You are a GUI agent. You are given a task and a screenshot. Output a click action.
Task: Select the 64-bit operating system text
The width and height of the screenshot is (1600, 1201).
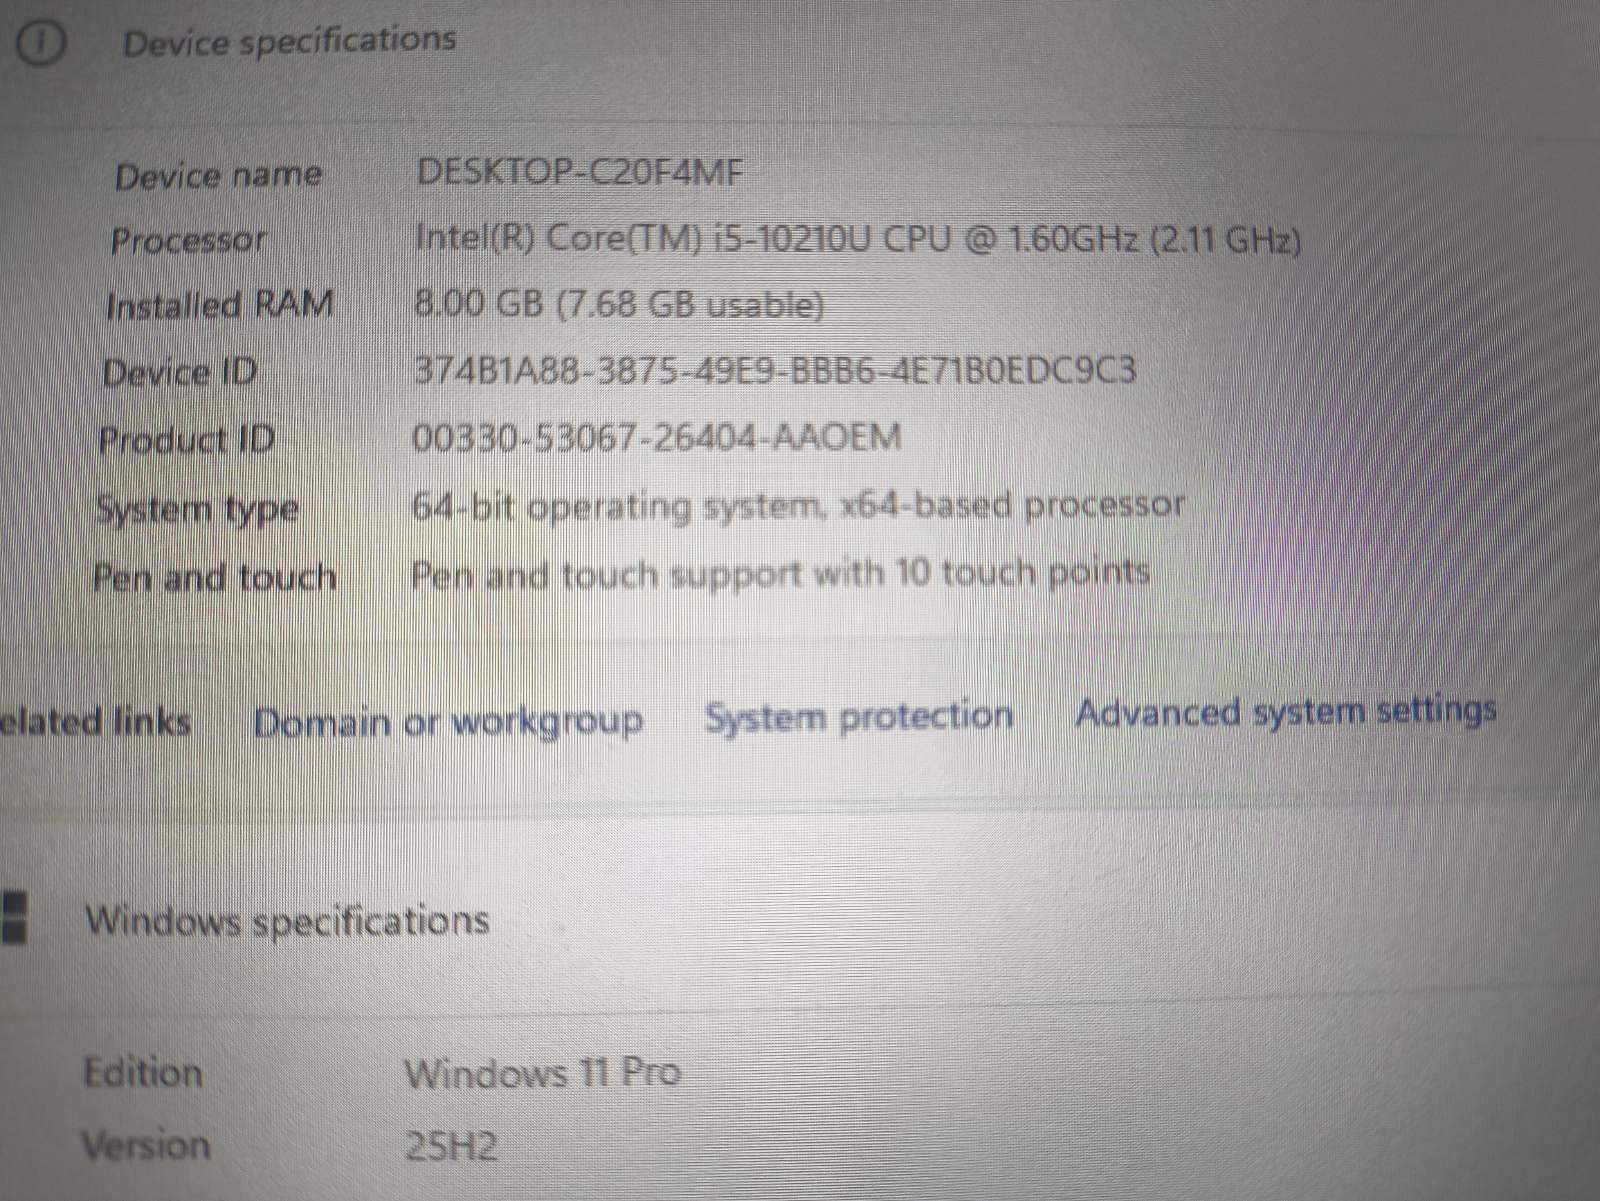pyautogui.click(x=798, y=507)
